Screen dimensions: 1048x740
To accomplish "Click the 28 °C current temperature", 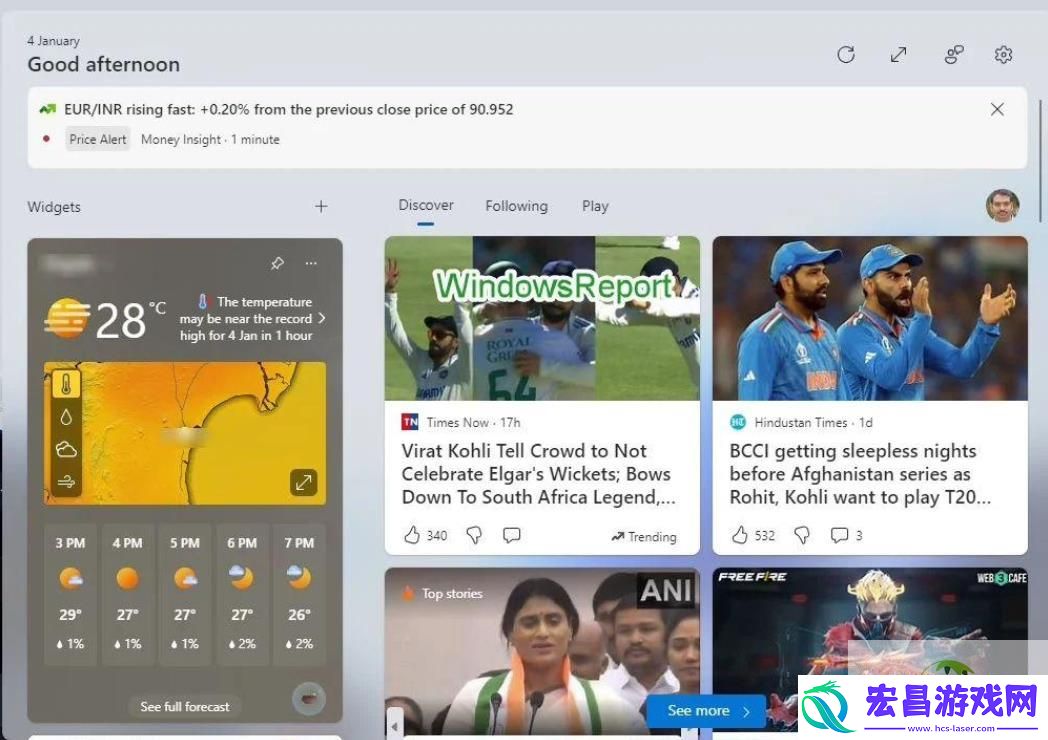I will click(x=130, y=320).
